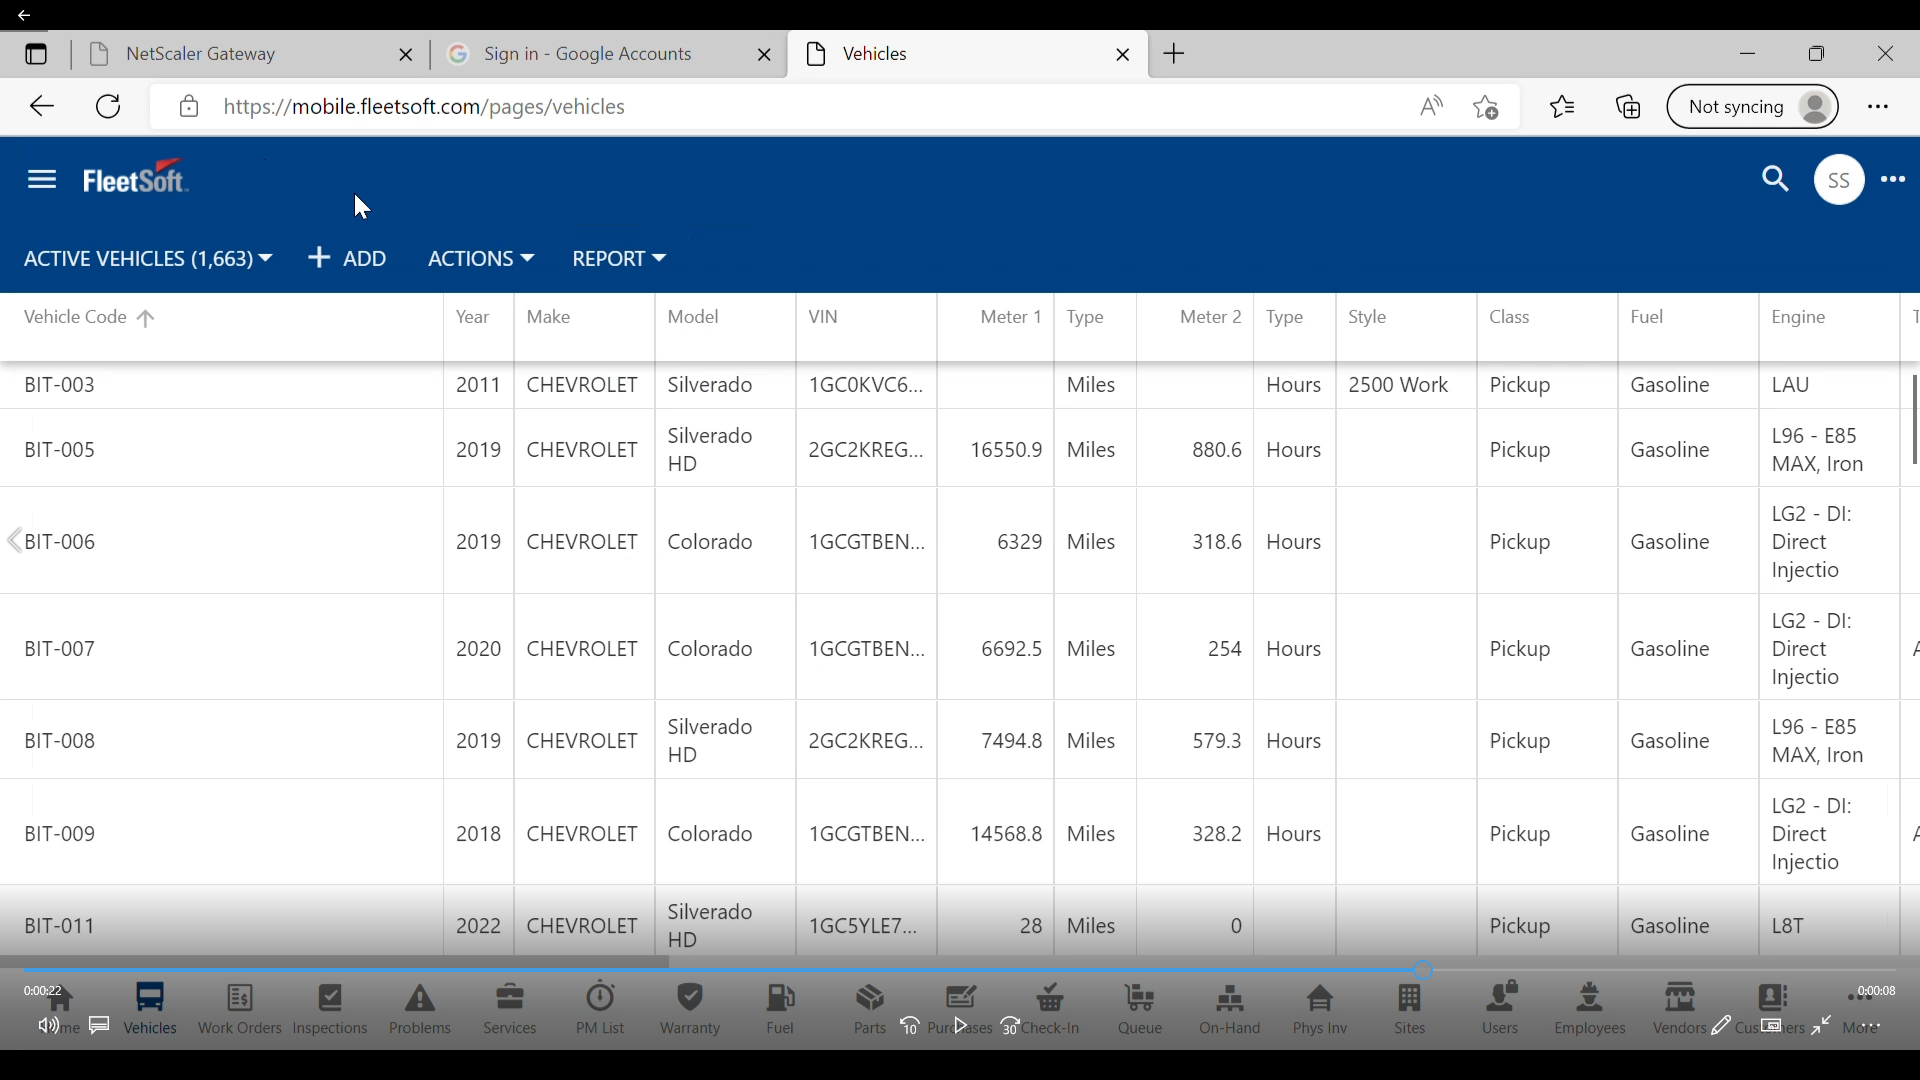Image resolution: width=1920 pixels, height=1080 pixels.
Task: Switch to Sign in Google Accounts tab
Action: pos(590,55)
